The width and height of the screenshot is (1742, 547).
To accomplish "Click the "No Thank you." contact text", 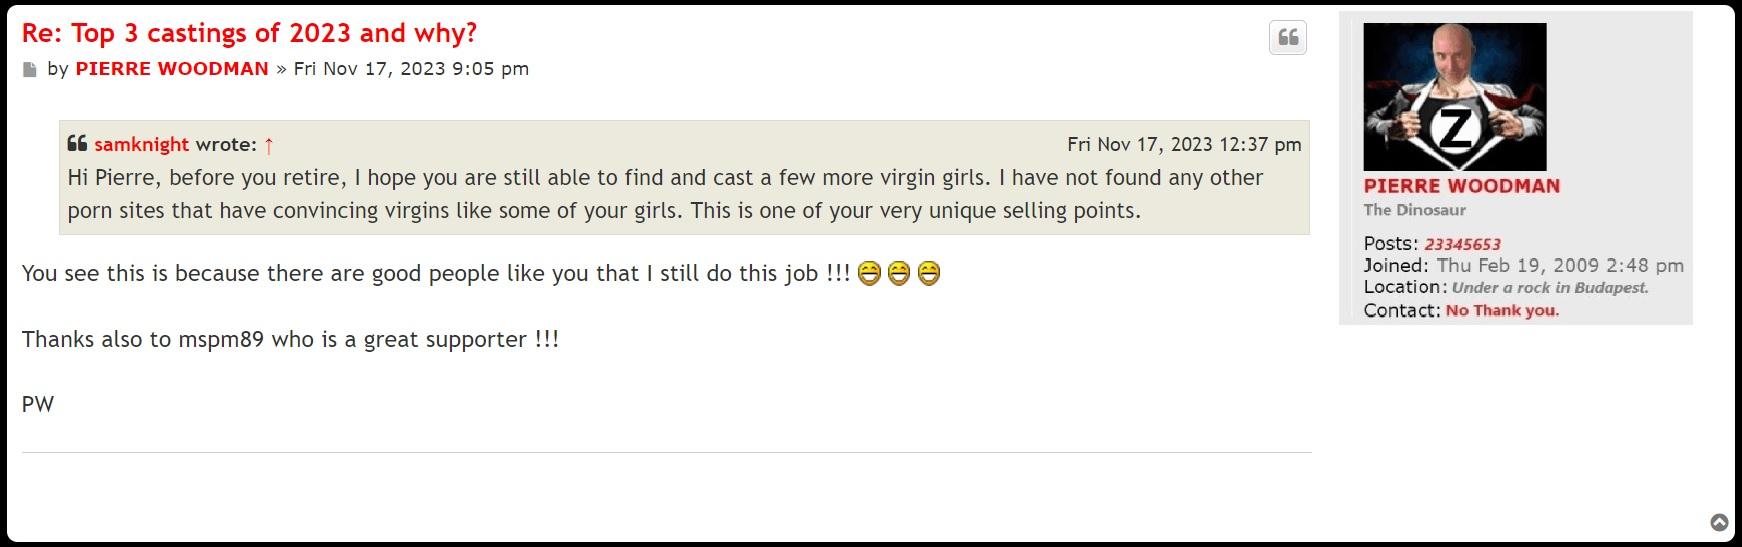I will [1502, 310].
